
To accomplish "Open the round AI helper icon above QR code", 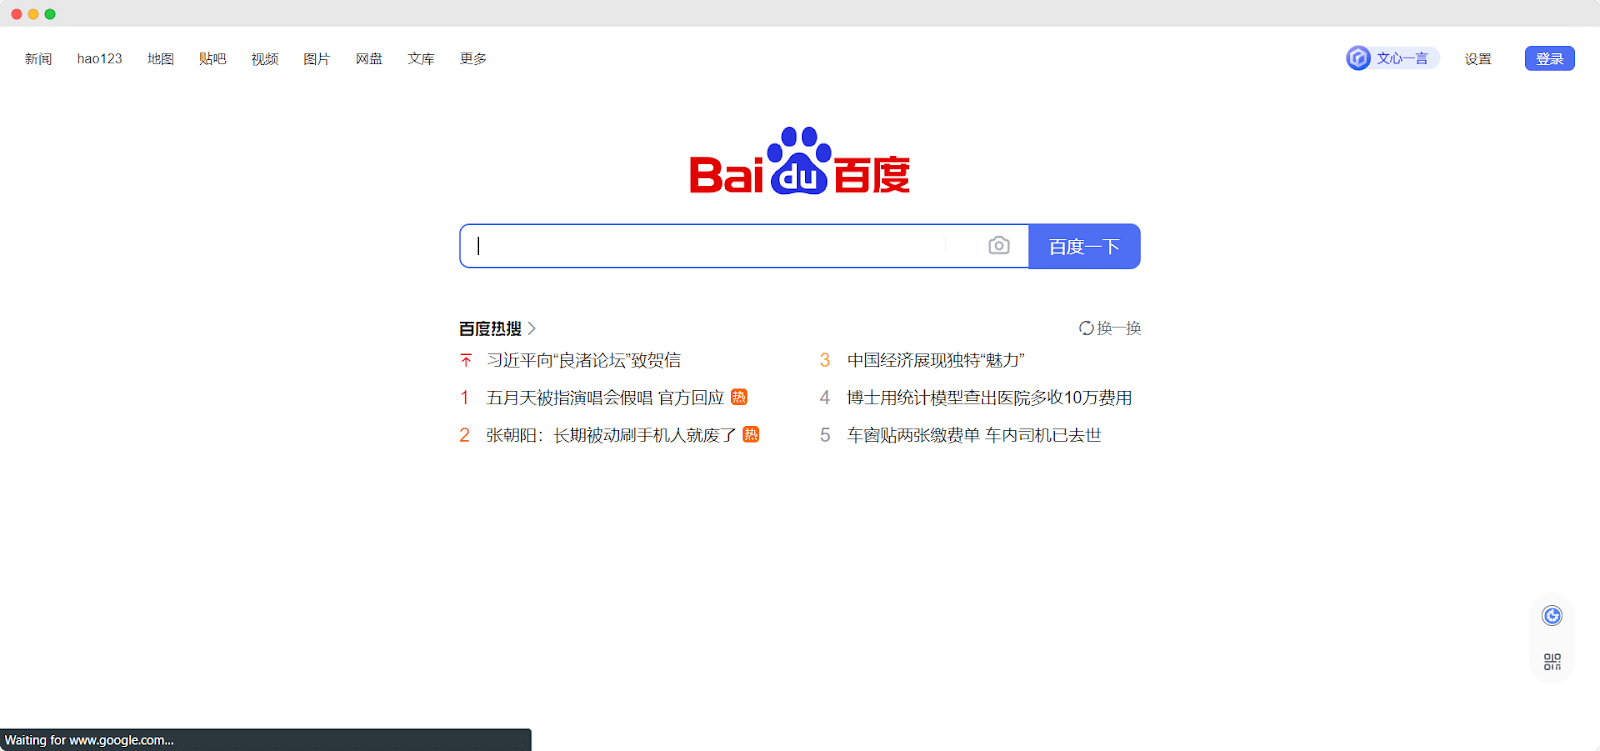I will click(1552, 616).
